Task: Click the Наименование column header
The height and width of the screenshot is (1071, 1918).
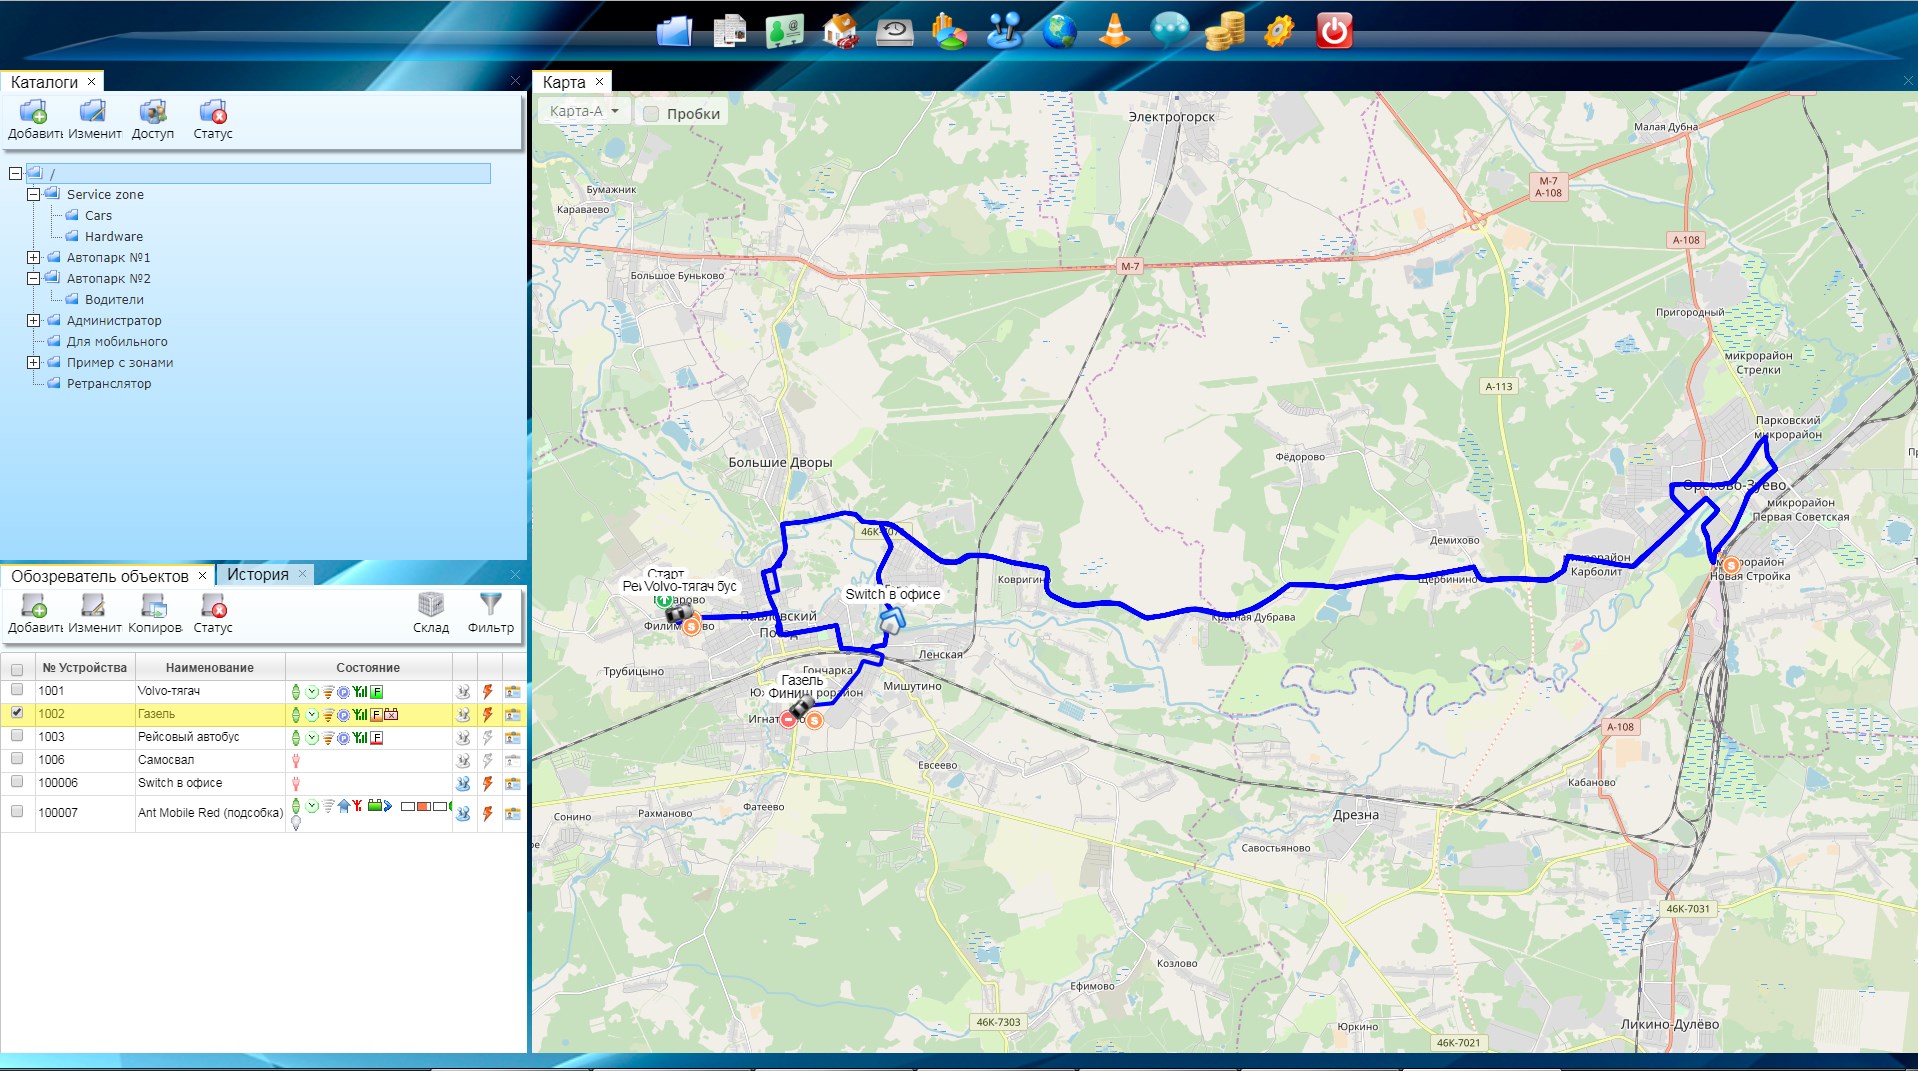Action: point(210,667)
